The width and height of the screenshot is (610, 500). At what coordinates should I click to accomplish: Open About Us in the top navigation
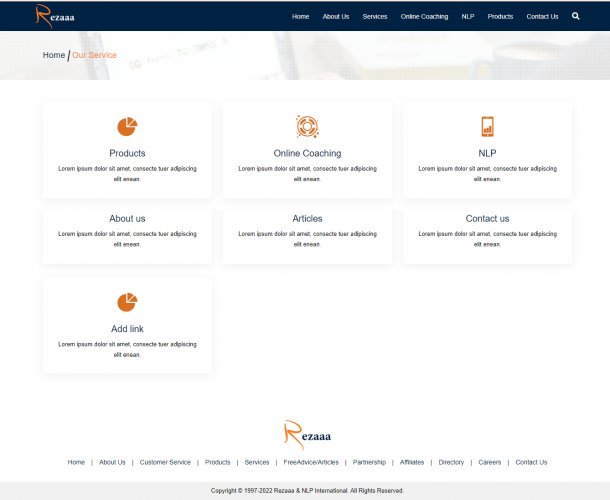tap(336, 16)
